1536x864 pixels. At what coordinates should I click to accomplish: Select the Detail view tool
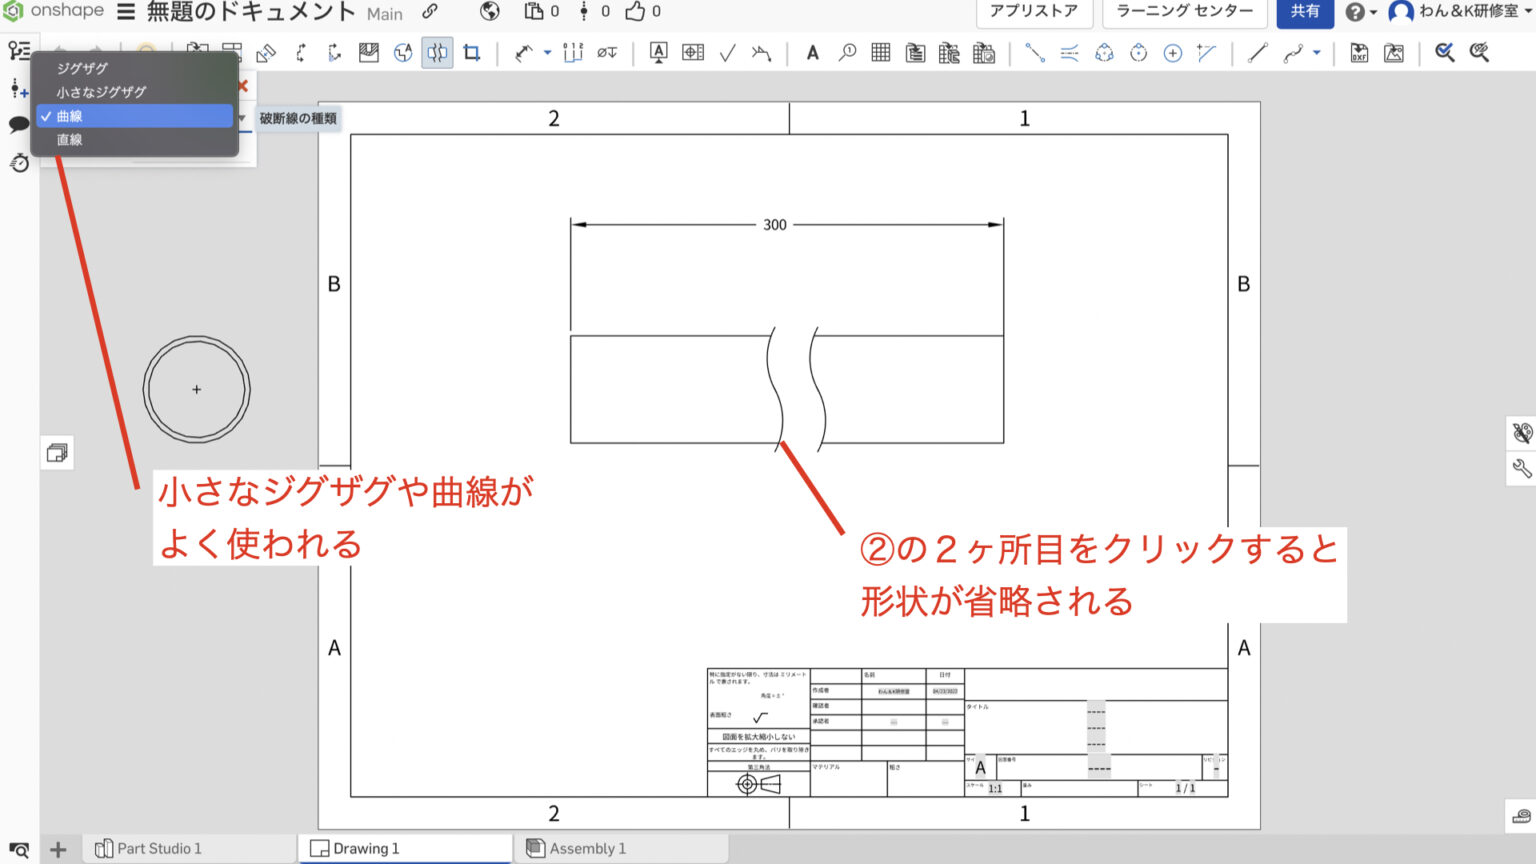tap(403, 53)
